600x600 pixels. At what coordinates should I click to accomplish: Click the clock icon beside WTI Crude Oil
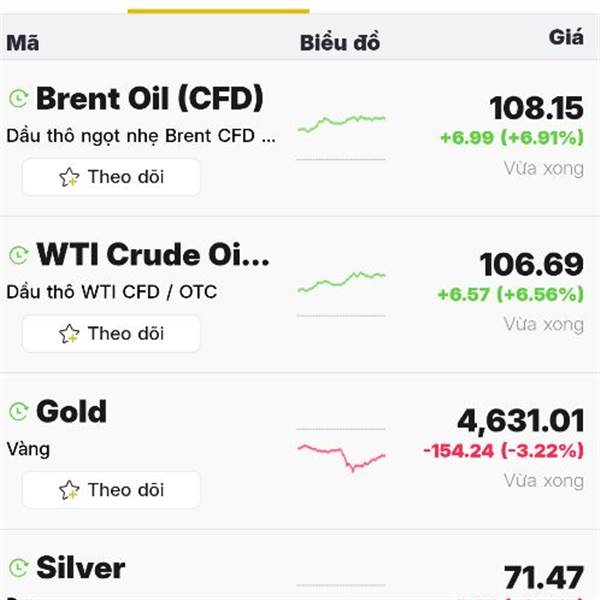(x=18, y=256)
